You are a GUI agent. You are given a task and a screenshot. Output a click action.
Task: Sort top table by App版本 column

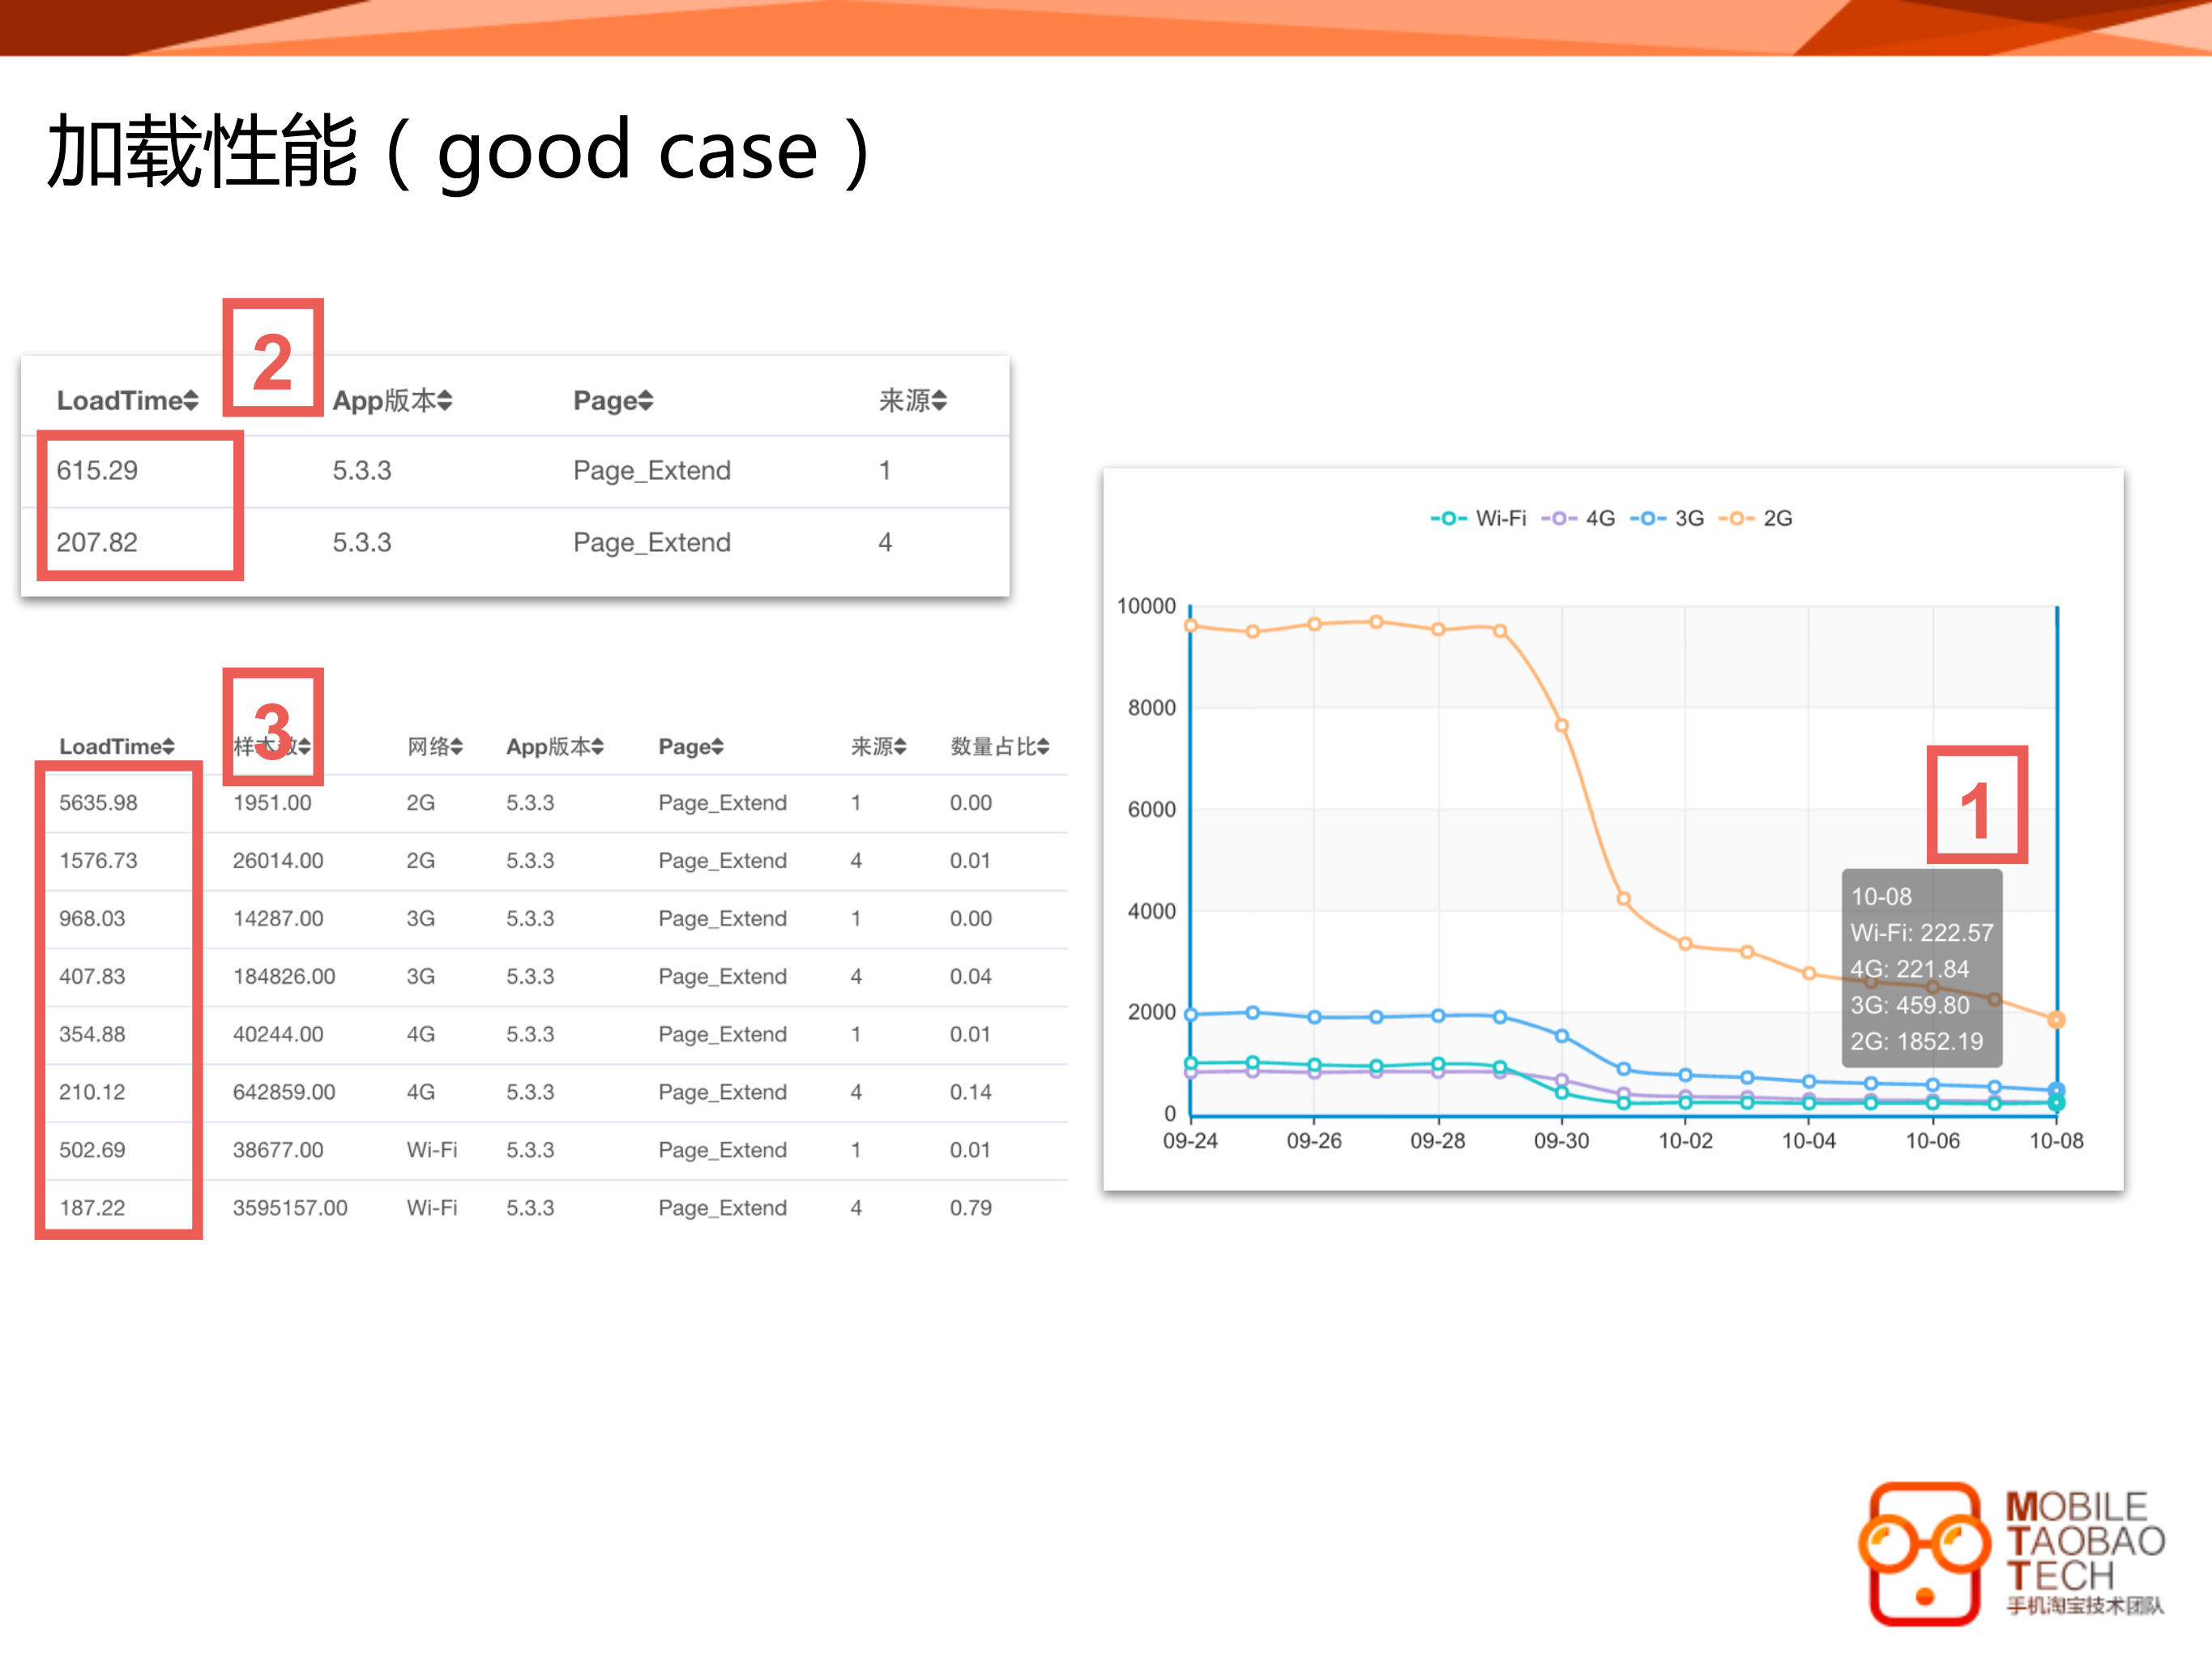[x=392, y=401]
